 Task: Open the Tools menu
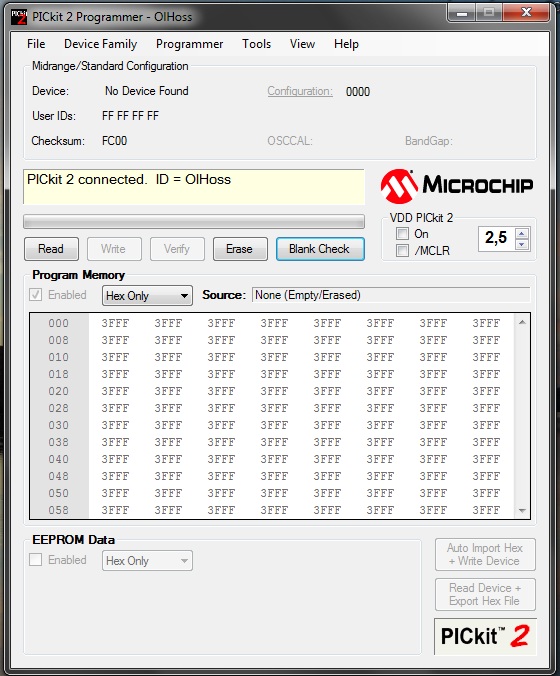(x=257, y=44)
